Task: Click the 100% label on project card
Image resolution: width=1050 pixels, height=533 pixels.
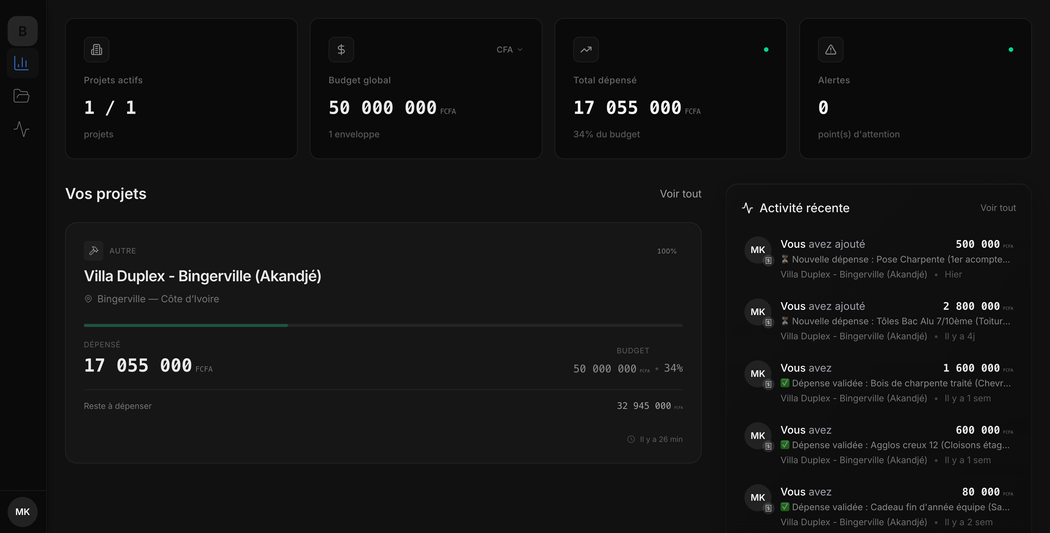Action: (x=666, y=251)
